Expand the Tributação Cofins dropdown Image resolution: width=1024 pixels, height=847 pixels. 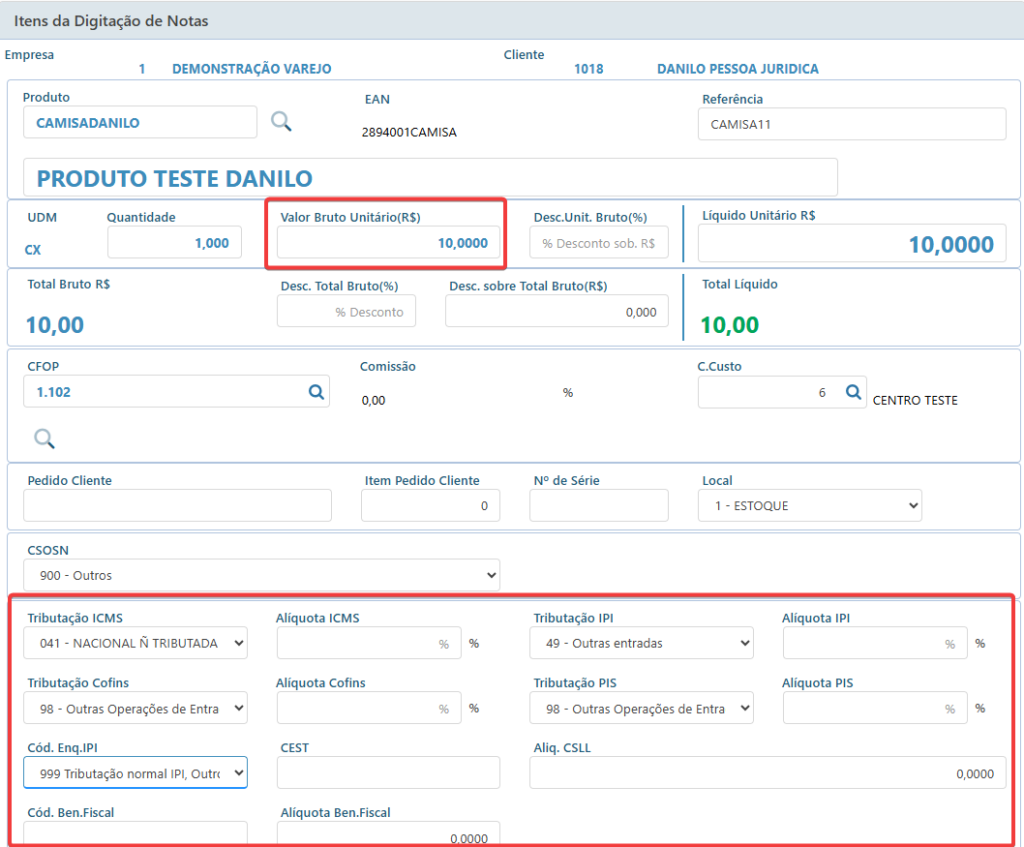tap(135, 709)
